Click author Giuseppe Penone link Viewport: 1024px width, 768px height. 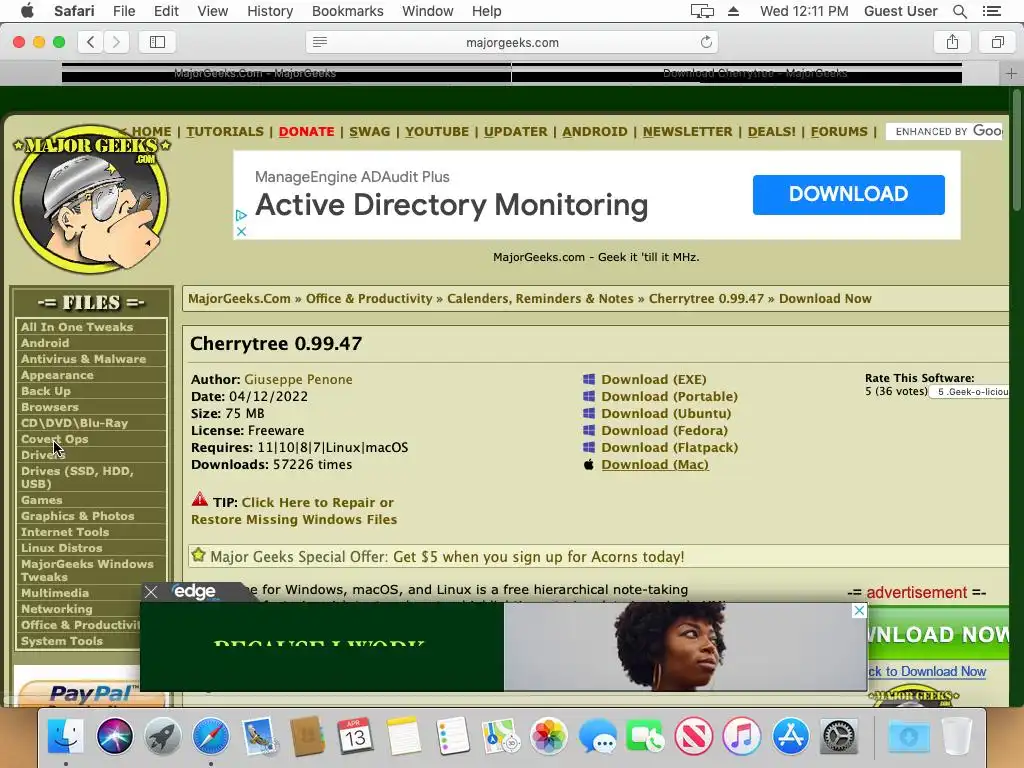[x=298, y=379]
